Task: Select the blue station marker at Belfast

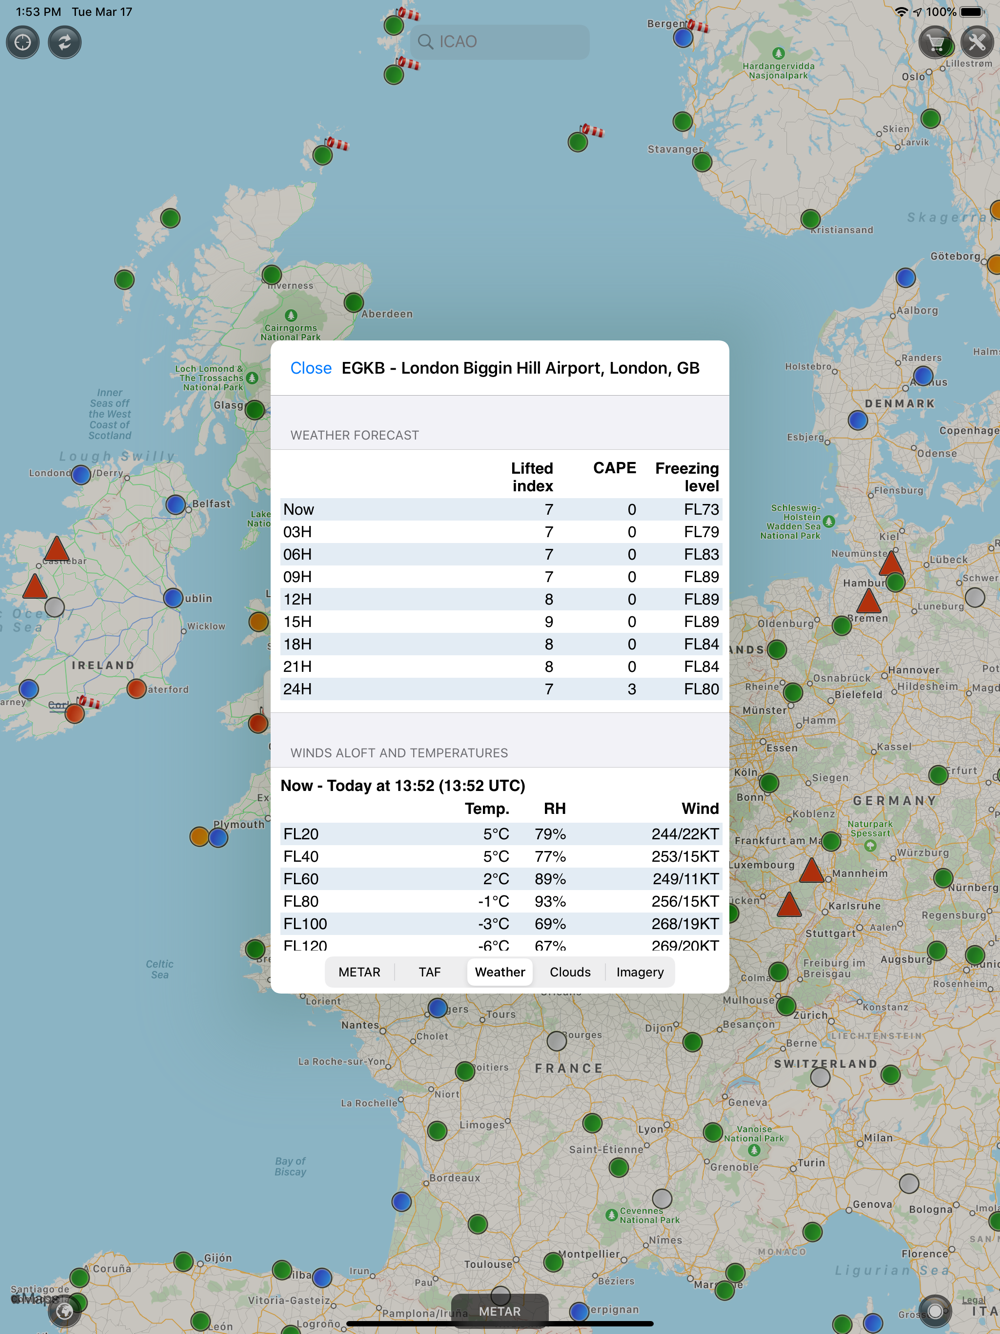Action: 176,504
